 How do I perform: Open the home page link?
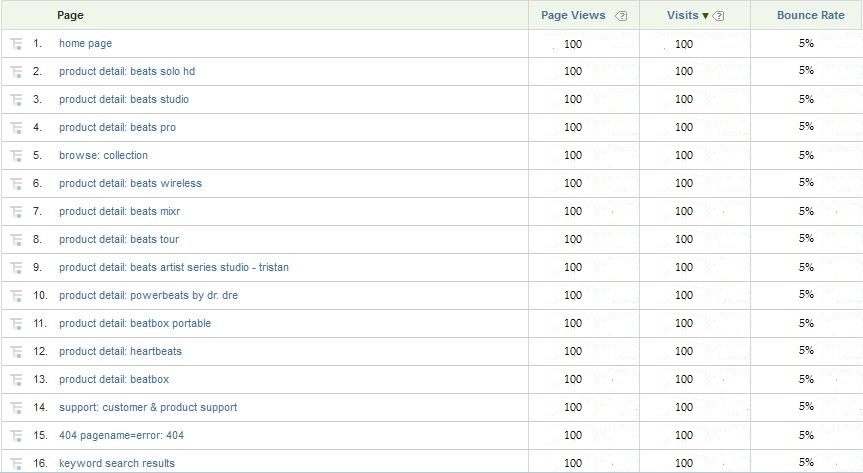[85, 44]
